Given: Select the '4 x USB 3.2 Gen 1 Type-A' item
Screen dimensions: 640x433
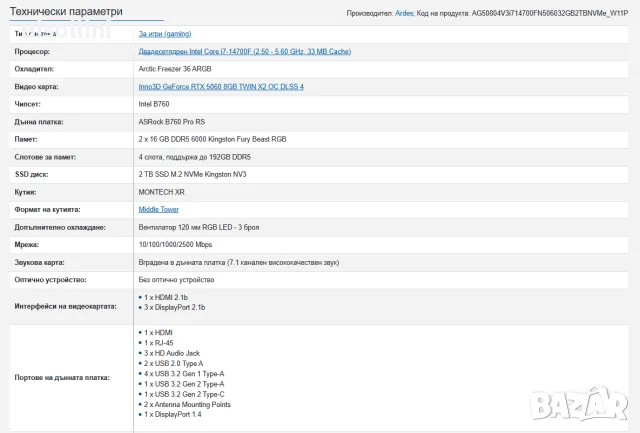Looking at the screenshot, I should [184, 373].
